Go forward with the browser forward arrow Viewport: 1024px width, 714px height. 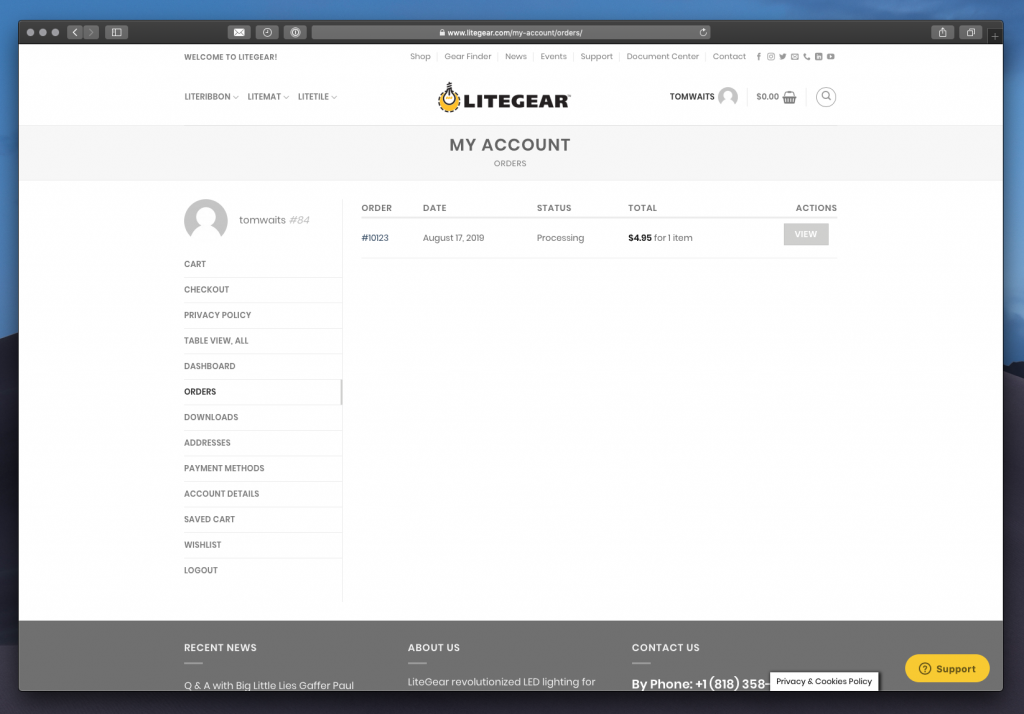click(91, 32)
